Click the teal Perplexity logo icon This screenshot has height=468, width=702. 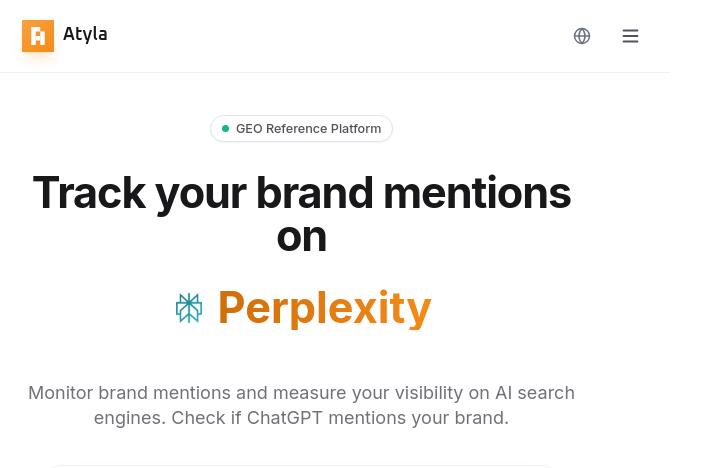coord(189,308)
